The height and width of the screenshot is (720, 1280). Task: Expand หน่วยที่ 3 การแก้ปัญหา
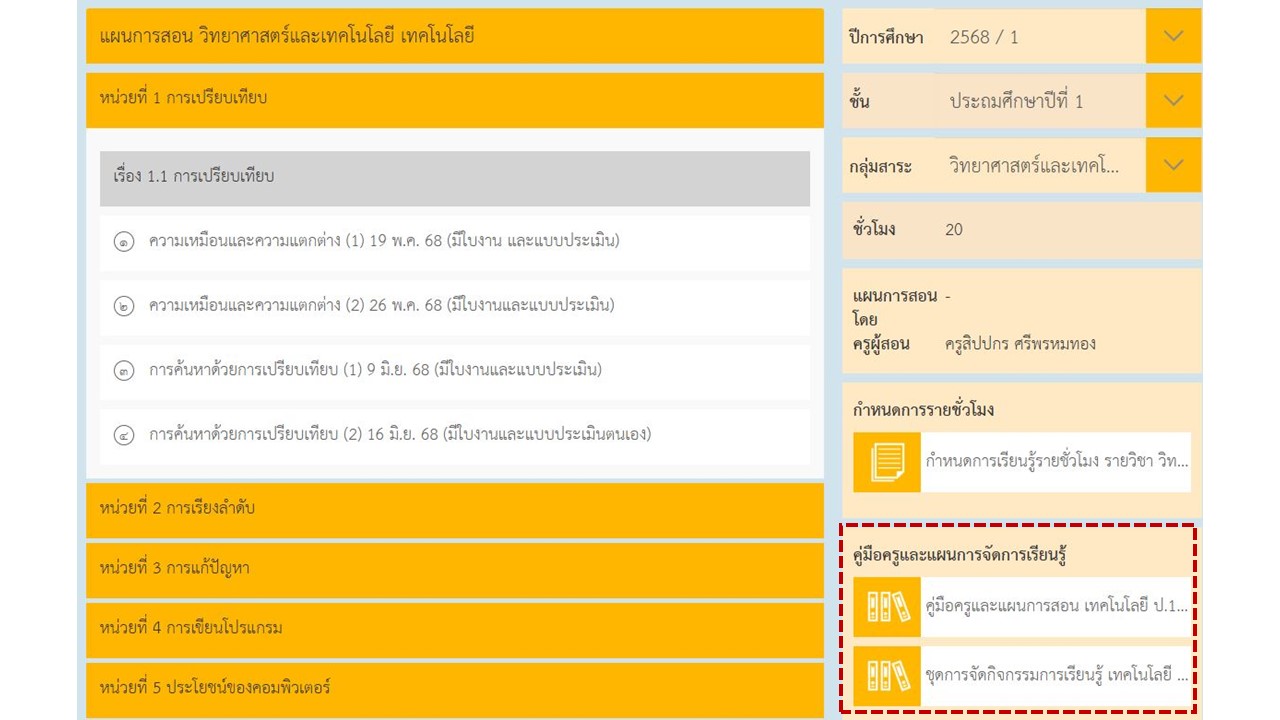454,569
